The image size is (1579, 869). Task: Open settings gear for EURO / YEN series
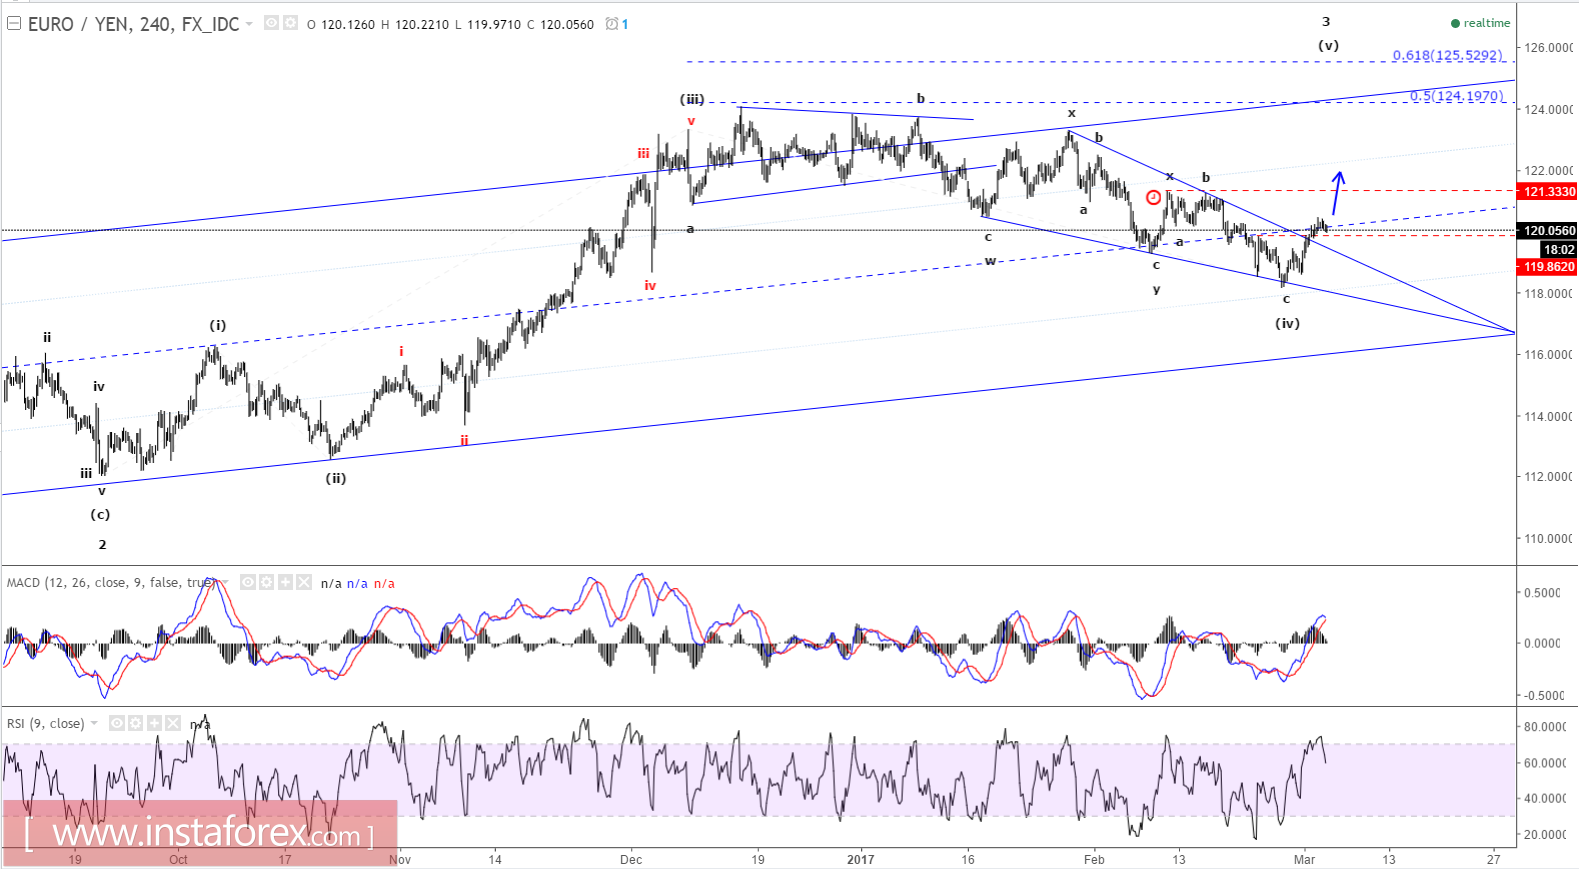coord(290,23)
